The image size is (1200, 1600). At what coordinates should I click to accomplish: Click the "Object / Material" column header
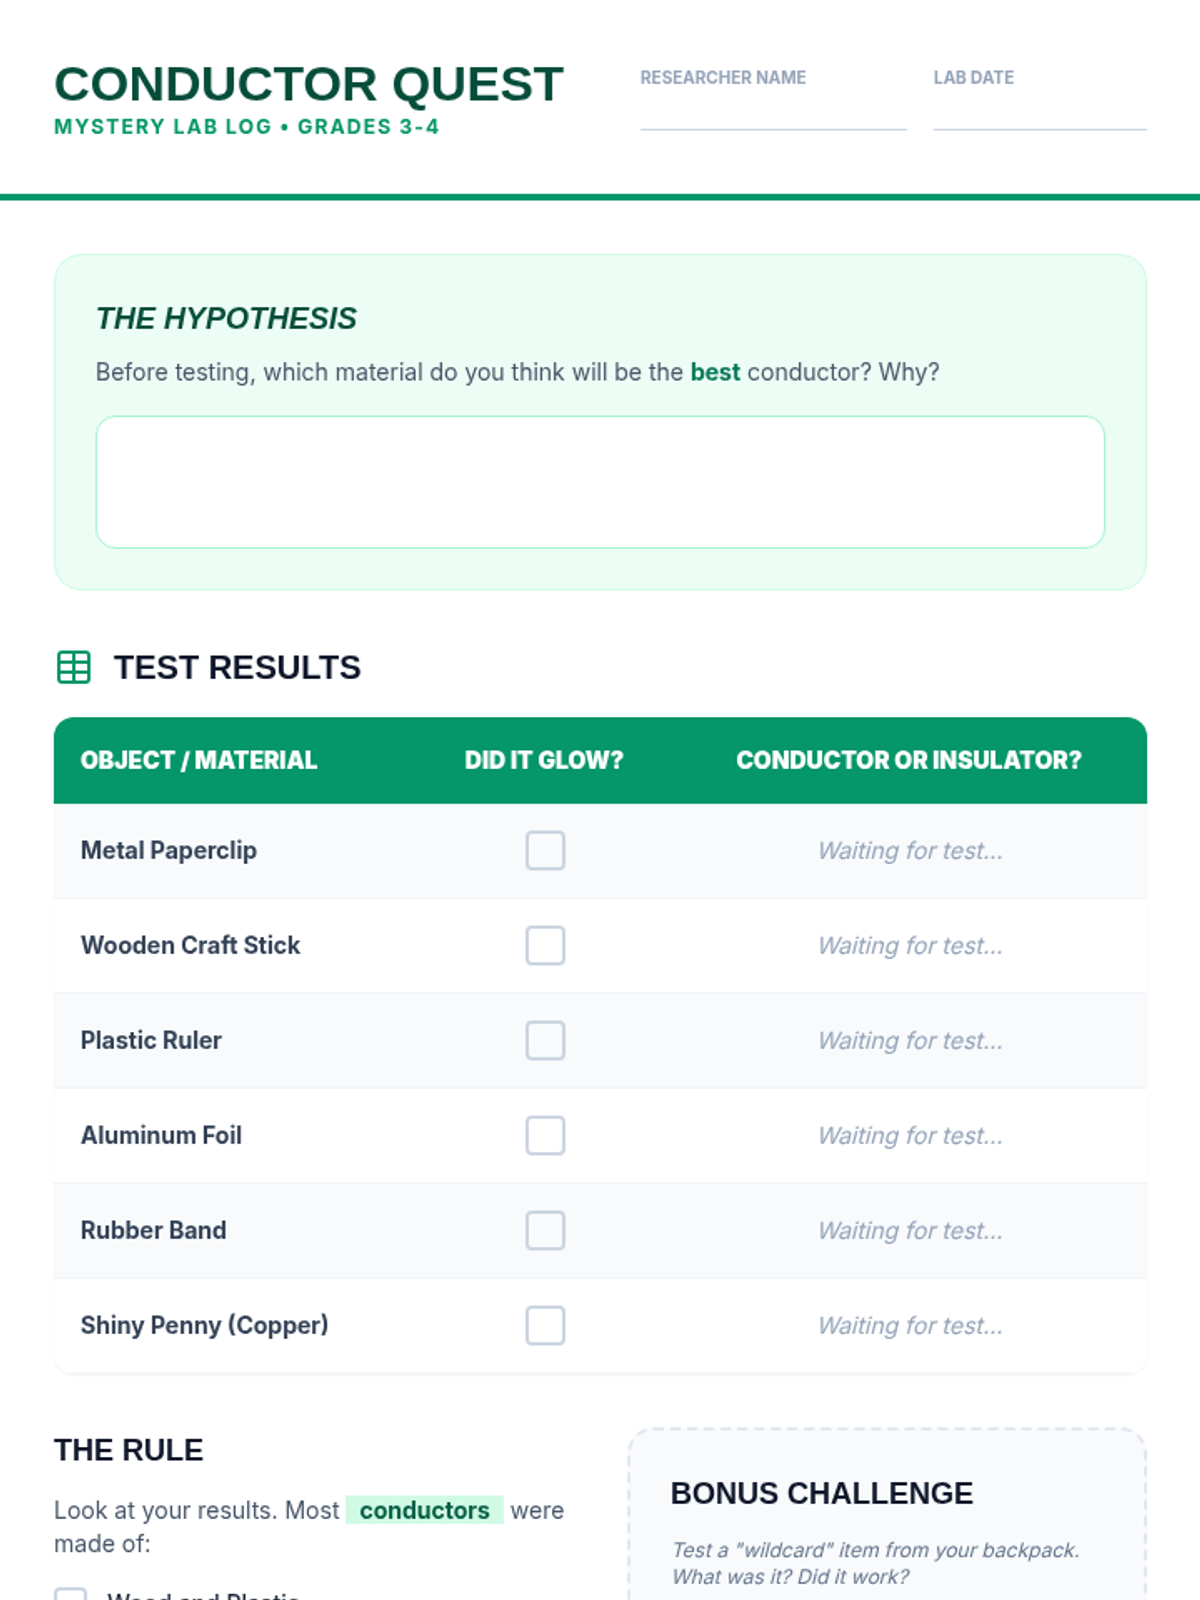(199, 760)
